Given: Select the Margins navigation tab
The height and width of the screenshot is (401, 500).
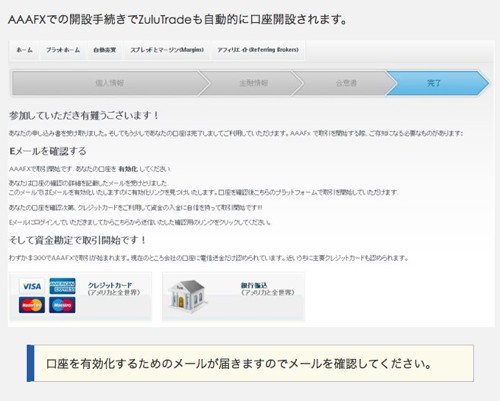Looking at the screenshot, I should coord(167,50).
